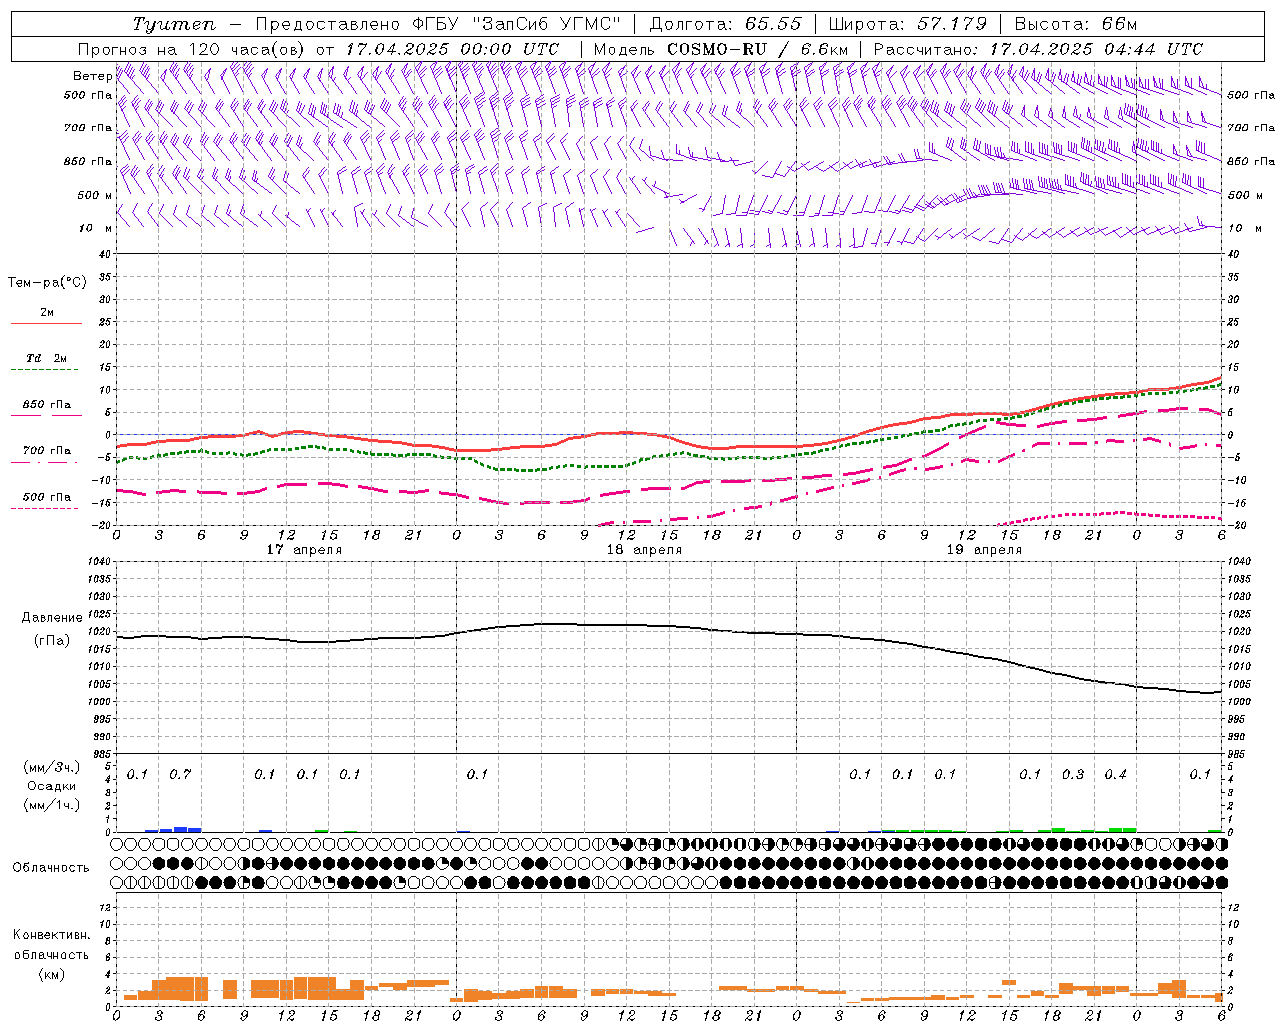Screen dimensions: 1280x1024
Task: Click the (км) unit label
Action: (x=52, y=974)
